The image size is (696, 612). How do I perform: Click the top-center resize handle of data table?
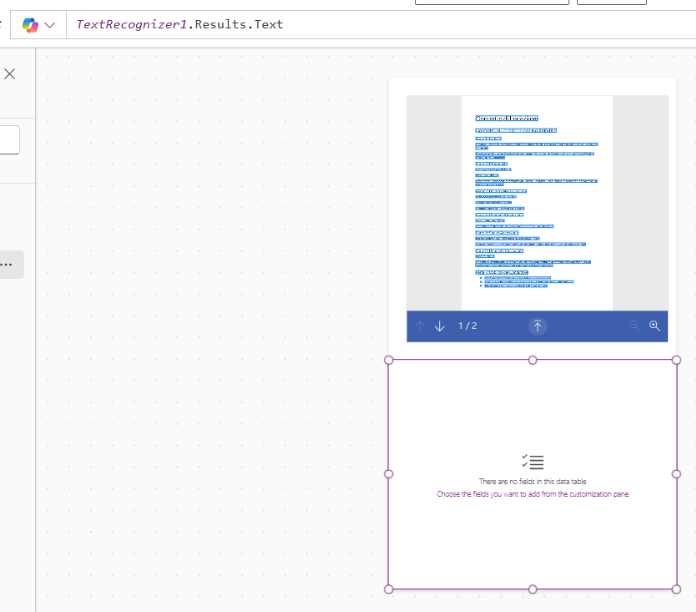pyautogui.click(x=532, y=360)
